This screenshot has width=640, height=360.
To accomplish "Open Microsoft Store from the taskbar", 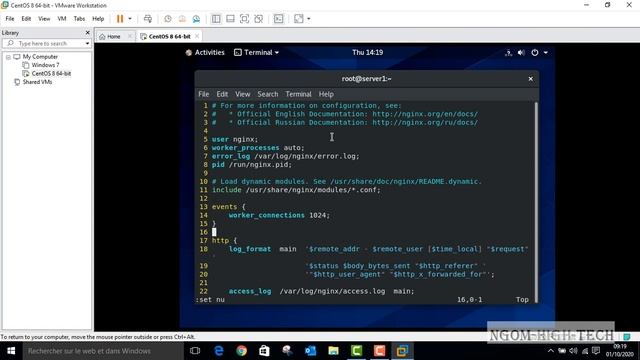I will [x=264, y=351].
